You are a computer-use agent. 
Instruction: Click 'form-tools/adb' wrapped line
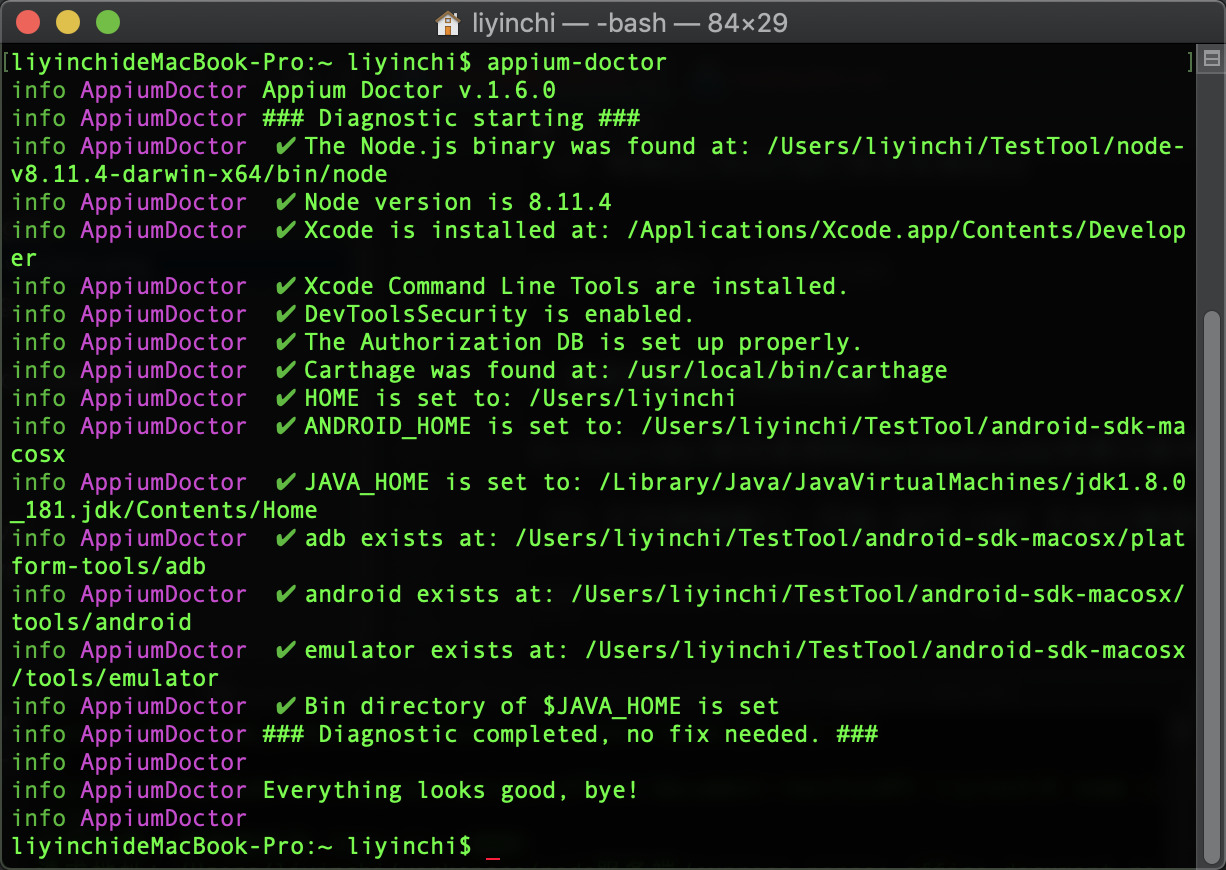[x=109, y=566]
